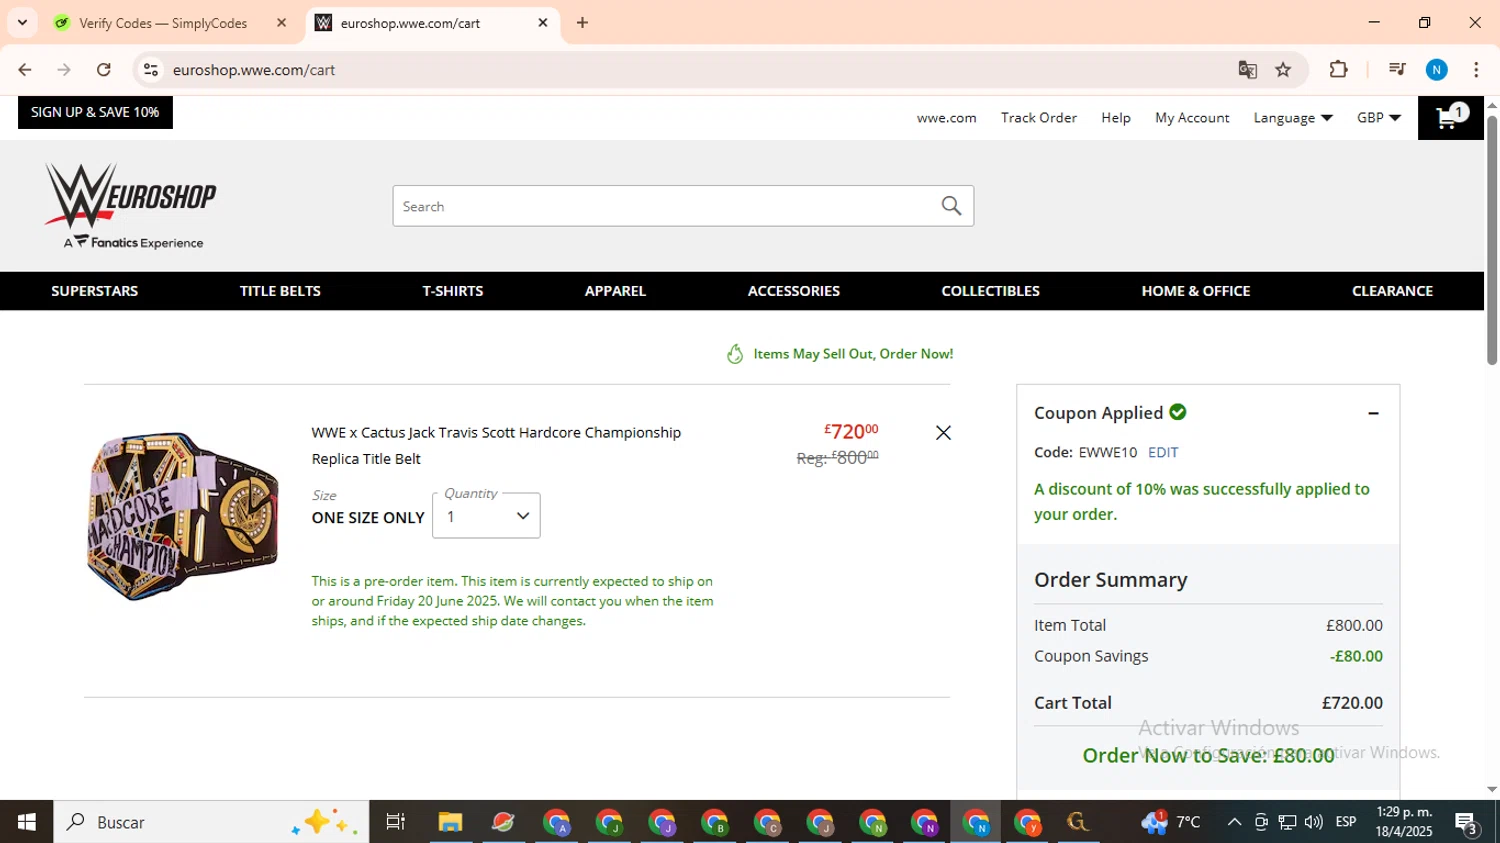Open the Chrome three-dot menu

(x=1476, y=69)
